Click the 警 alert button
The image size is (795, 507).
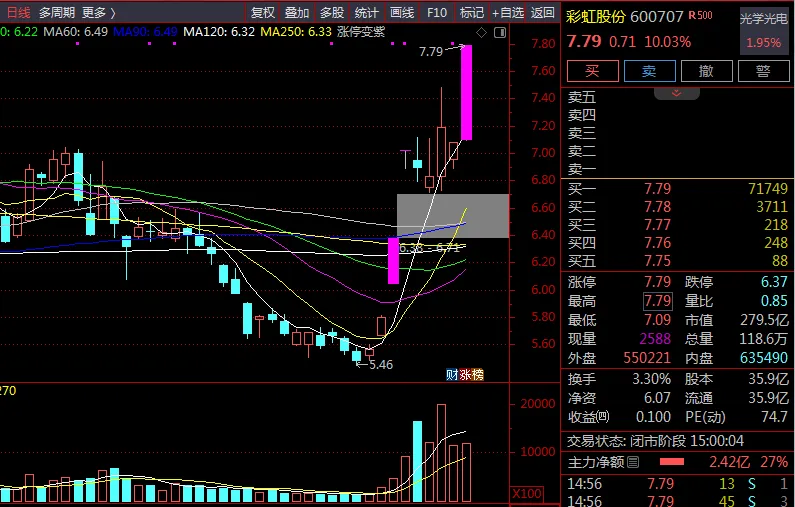click(x=764, y=70)
